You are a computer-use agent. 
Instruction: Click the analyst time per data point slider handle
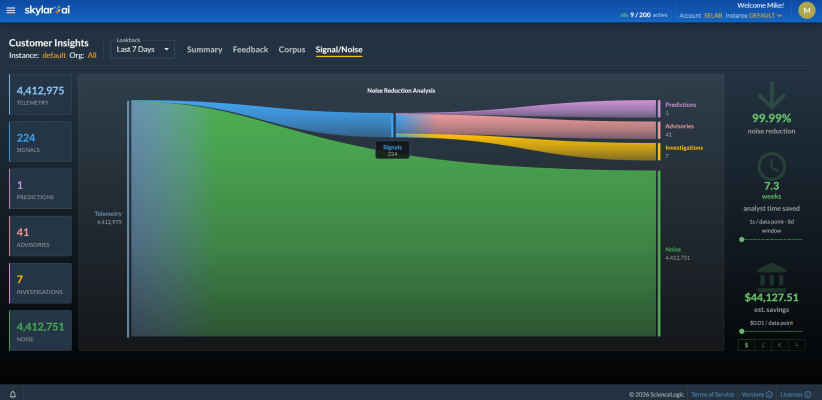741,240
